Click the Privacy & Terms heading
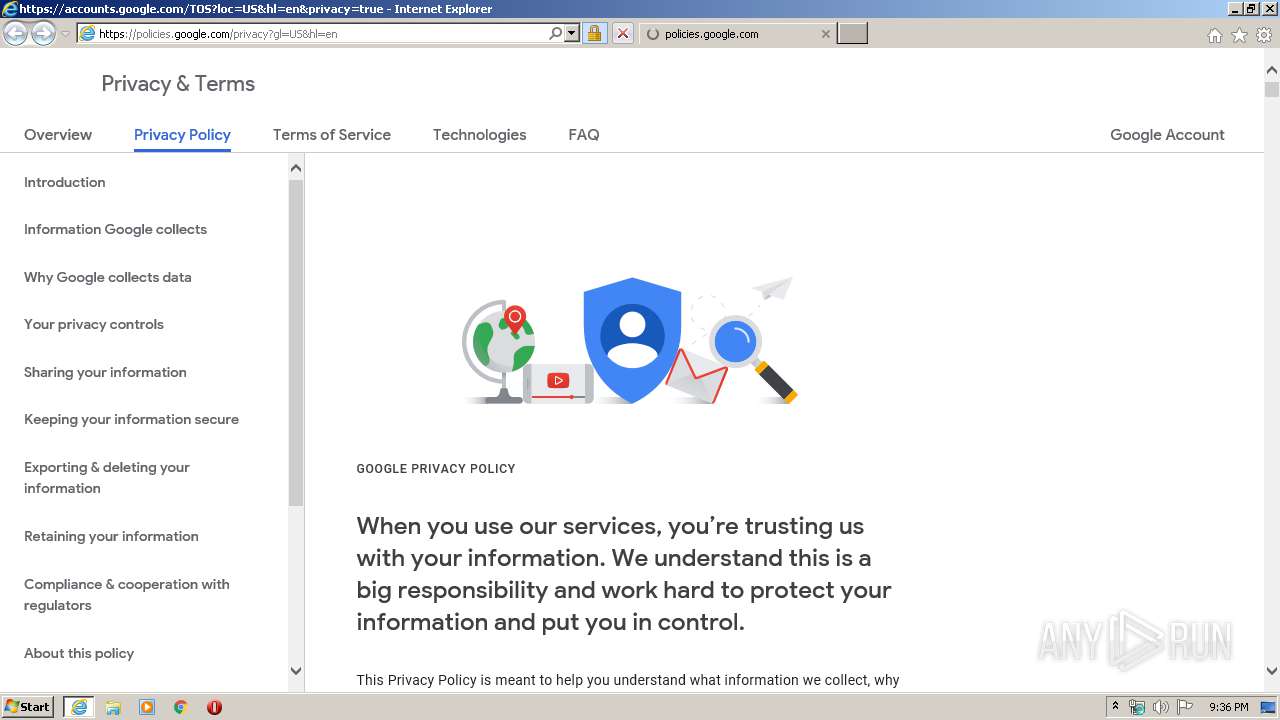Screen dimensions: 1280x720 [x=178, y=84]
